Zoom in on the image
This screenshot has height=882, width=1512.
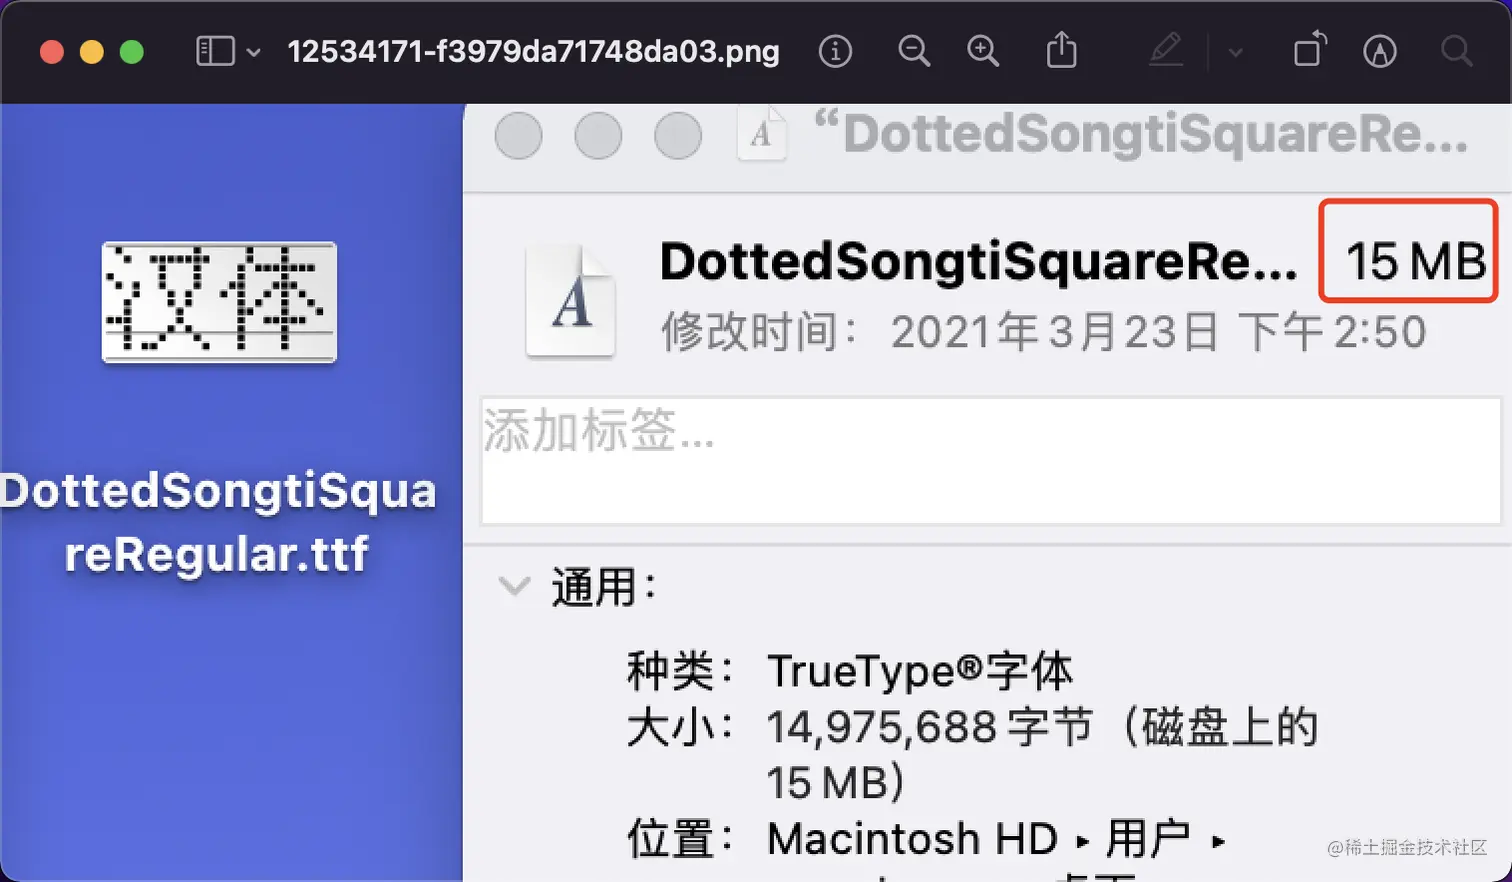[983, 51]
